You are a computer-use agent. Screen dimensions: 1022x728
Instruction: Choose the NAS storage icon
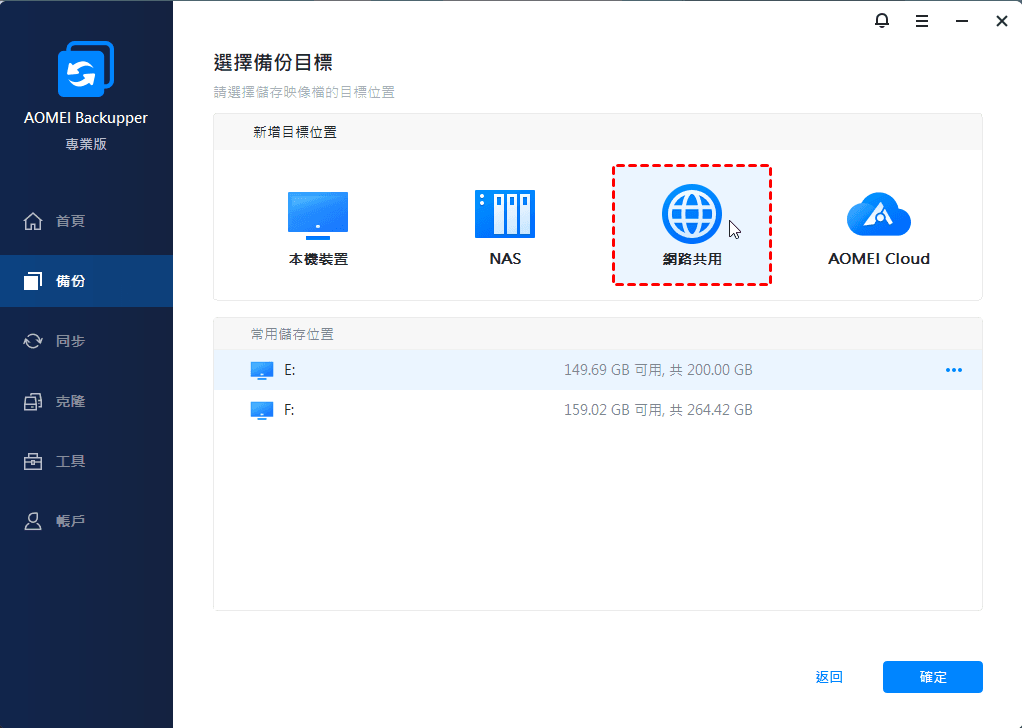[505, 214]
